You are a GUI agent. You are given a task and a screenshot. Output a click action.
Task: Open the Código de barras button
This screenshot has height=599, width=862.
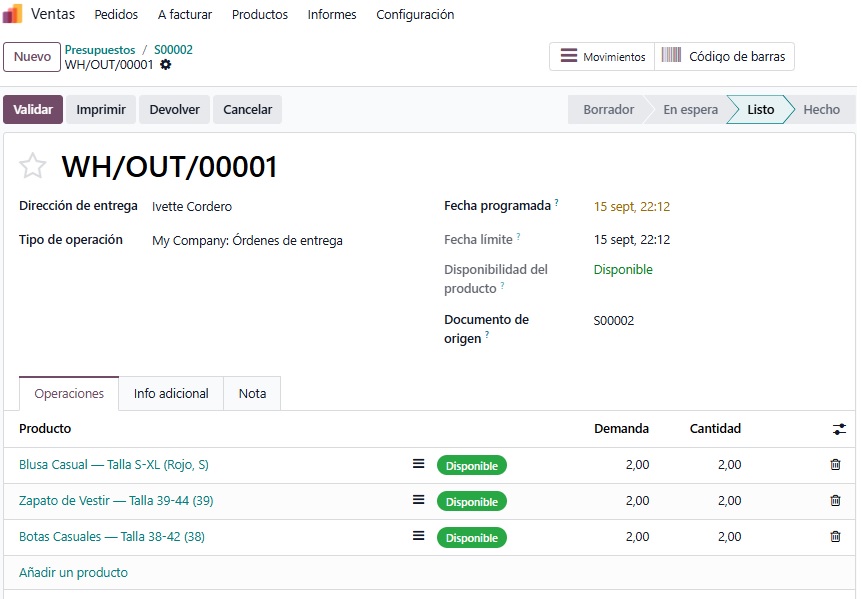(x=724, y=57)
